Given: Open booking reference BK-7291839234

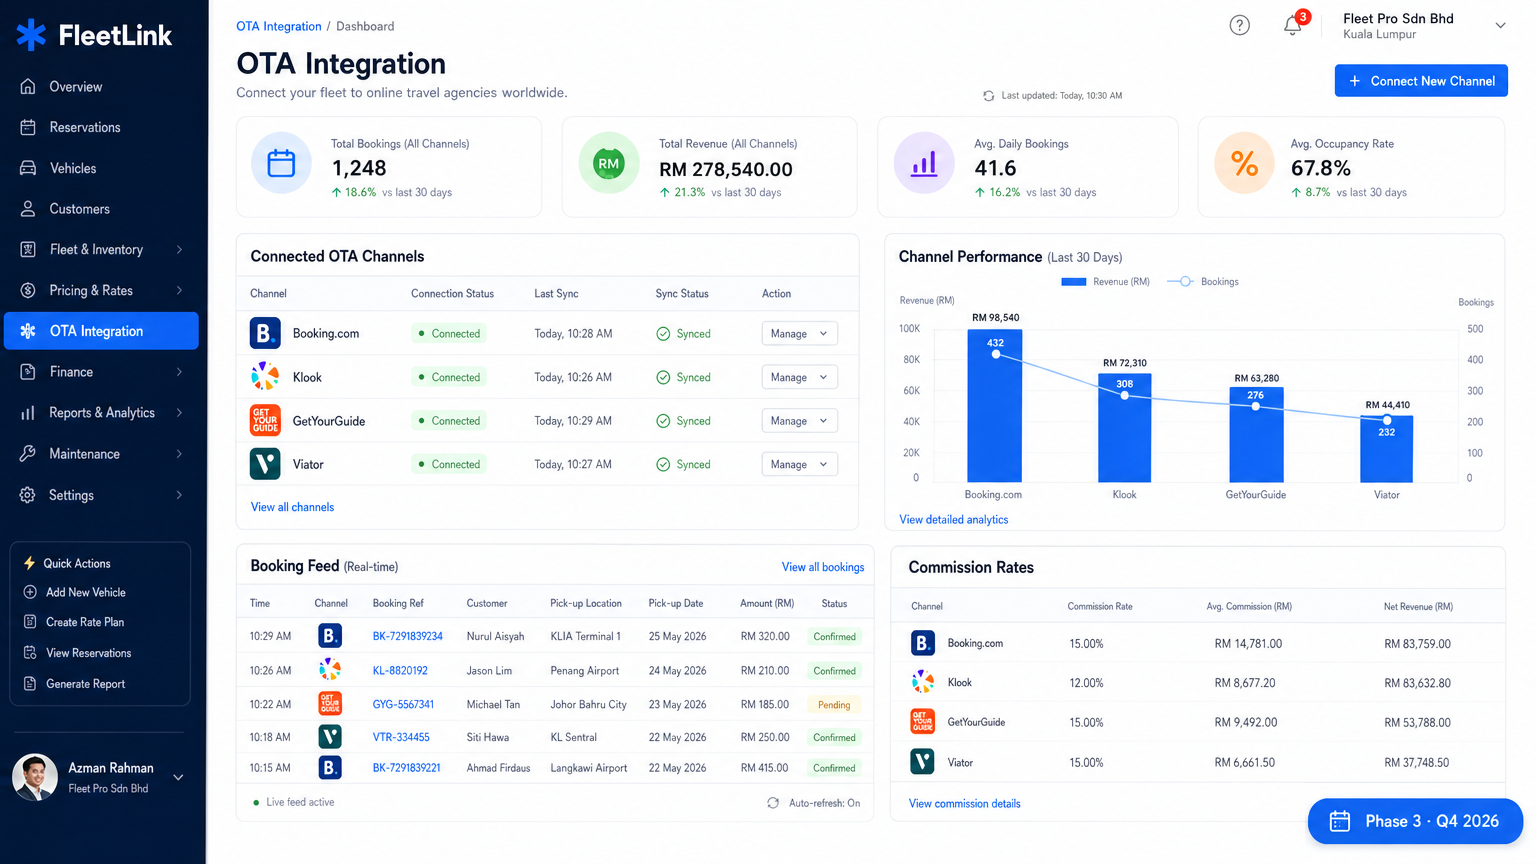Looking at the screenshot, I should coord(406,636).
